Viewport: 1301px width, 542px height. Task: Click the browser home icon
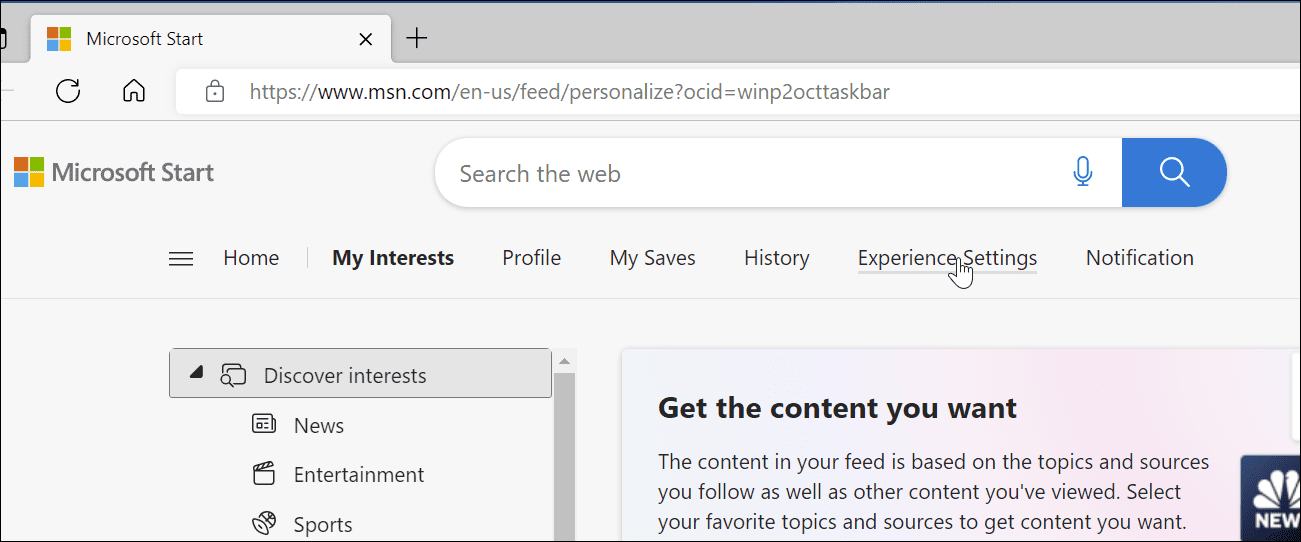(x=133, y=92)
